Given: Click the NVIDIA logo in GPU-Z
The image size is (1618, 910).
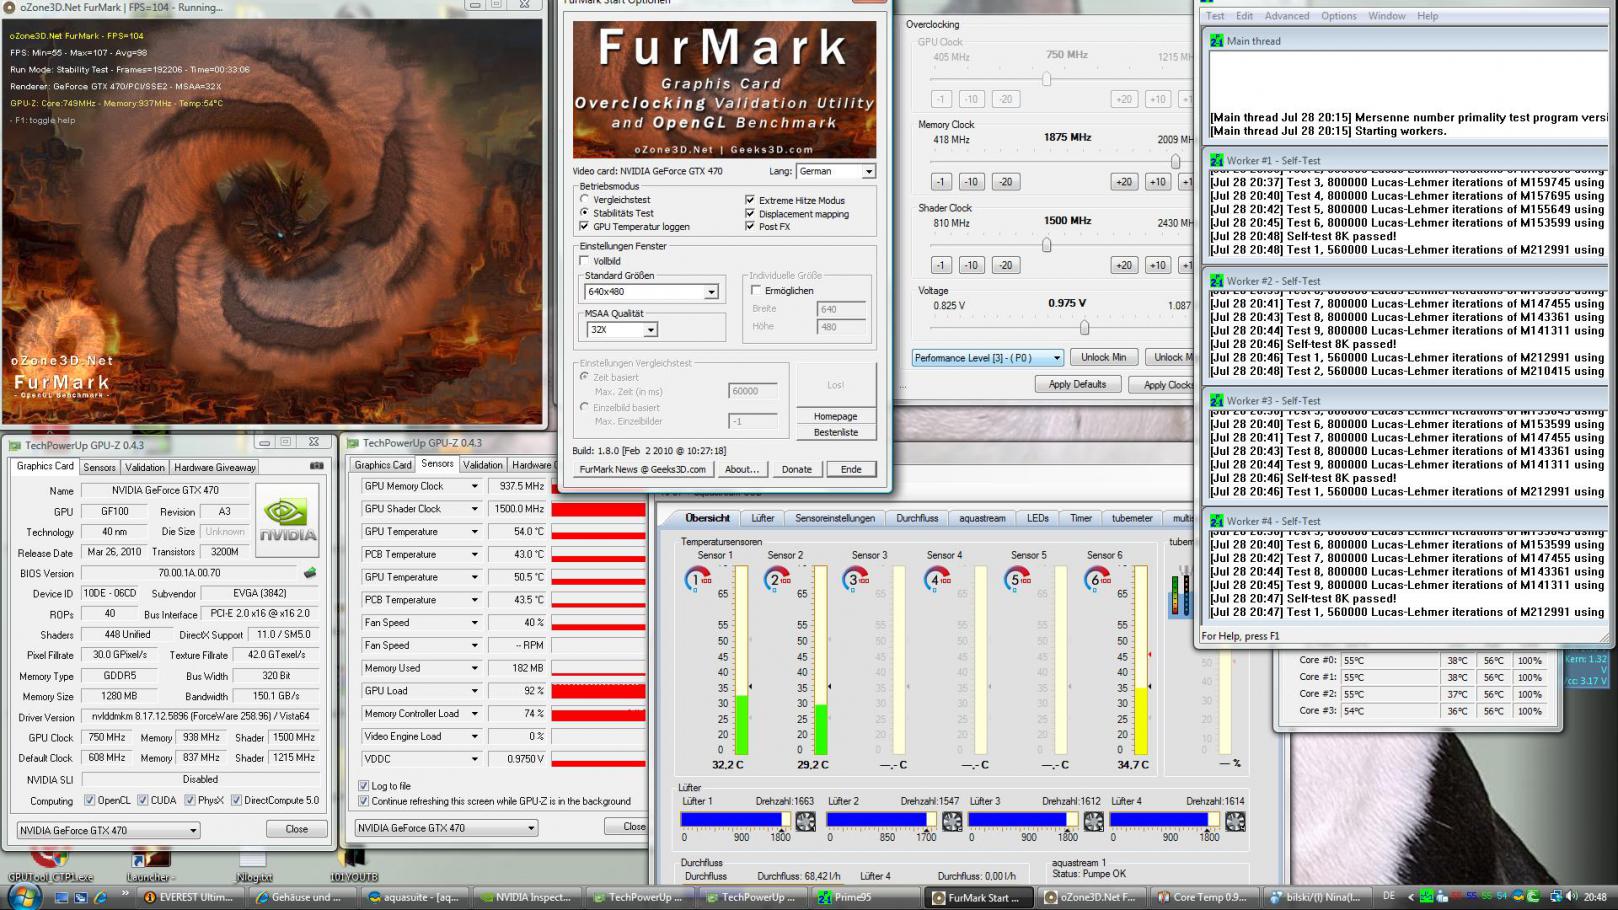Looking at the screenshot, I should click(x=287, y=520).
